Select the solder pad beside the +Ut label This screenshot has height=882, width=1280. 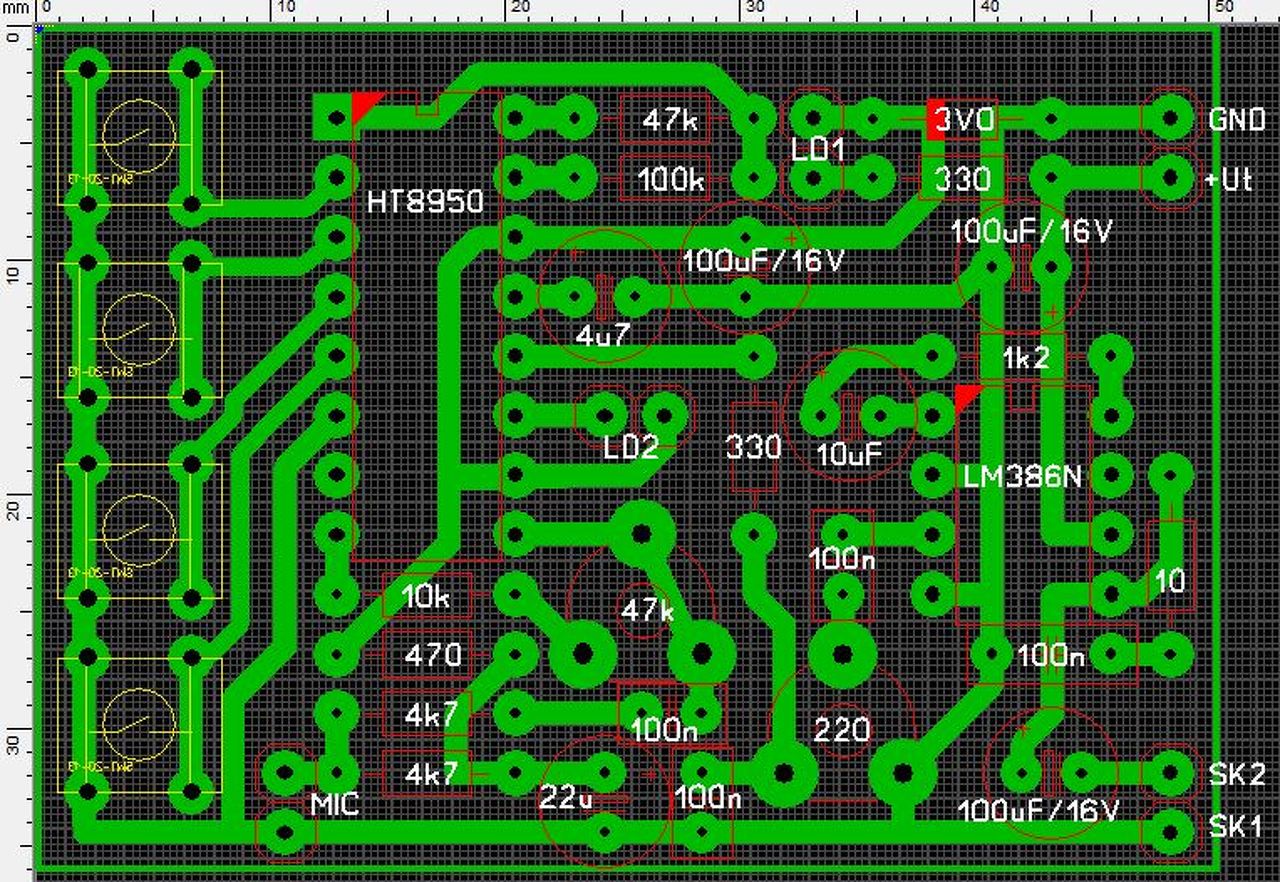(1168, 179)
